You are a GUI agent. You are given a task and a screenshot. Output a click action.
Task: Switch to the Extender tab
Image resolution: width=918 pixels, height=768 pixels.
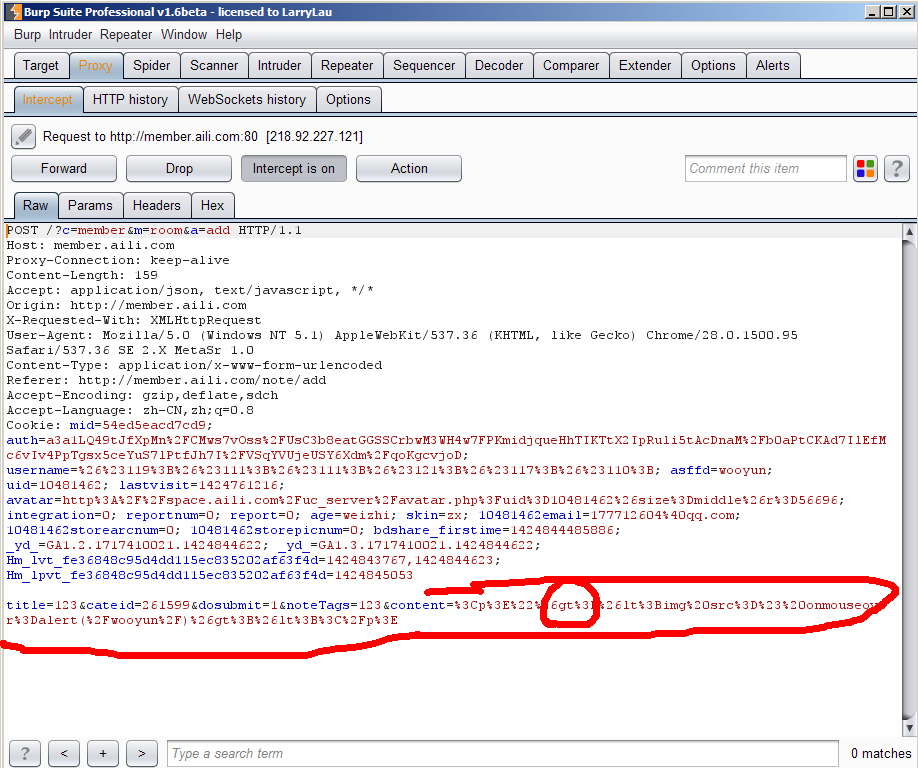[645, 66]
